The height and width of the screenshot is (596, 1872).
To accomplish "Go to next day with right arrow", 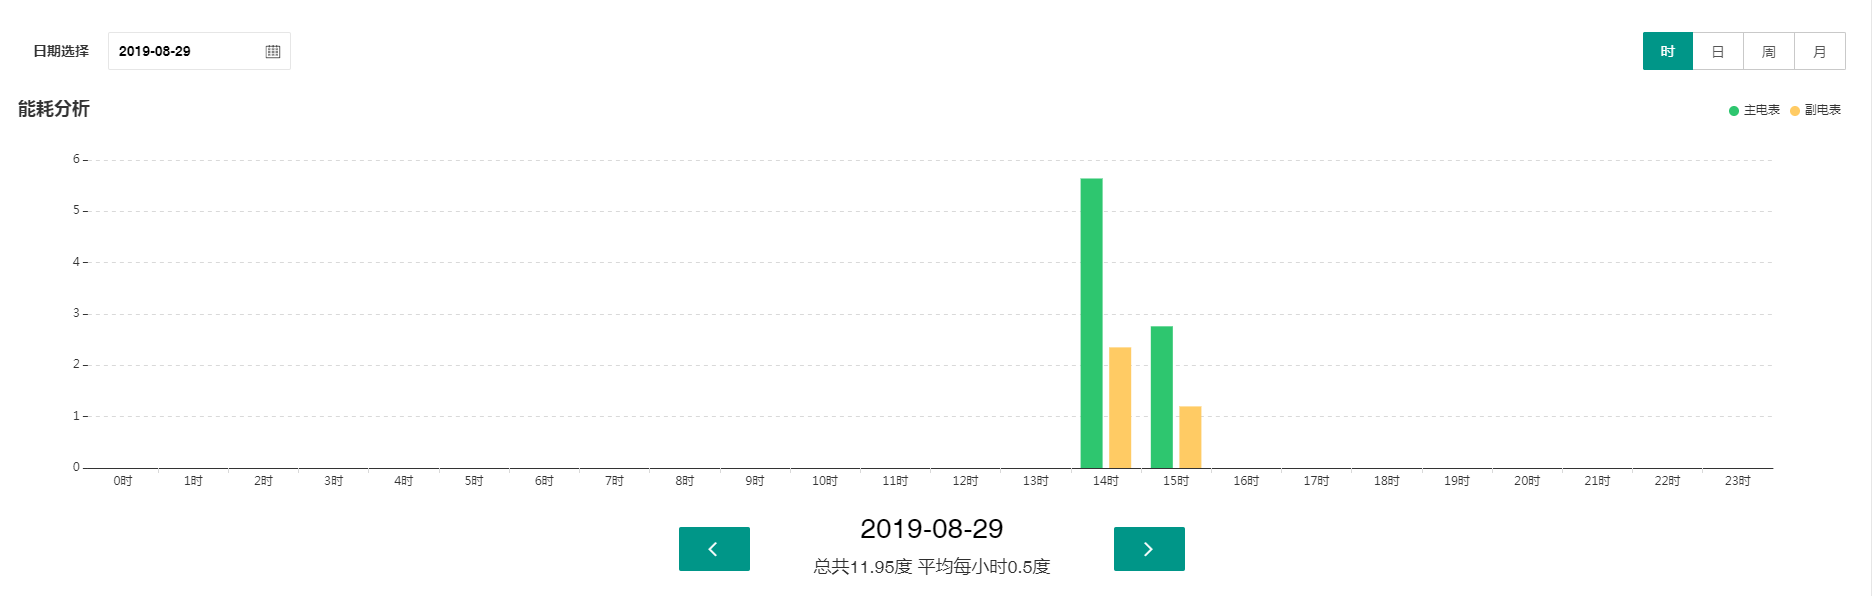I will [1149, 549].
